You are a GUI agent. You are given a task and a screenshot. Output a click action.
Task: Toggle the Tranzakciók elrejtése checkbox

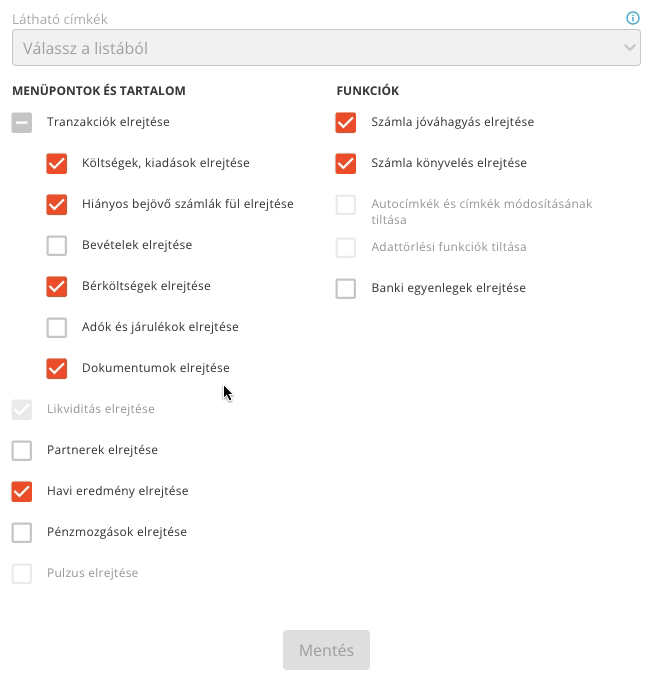[x=22, y=123]
